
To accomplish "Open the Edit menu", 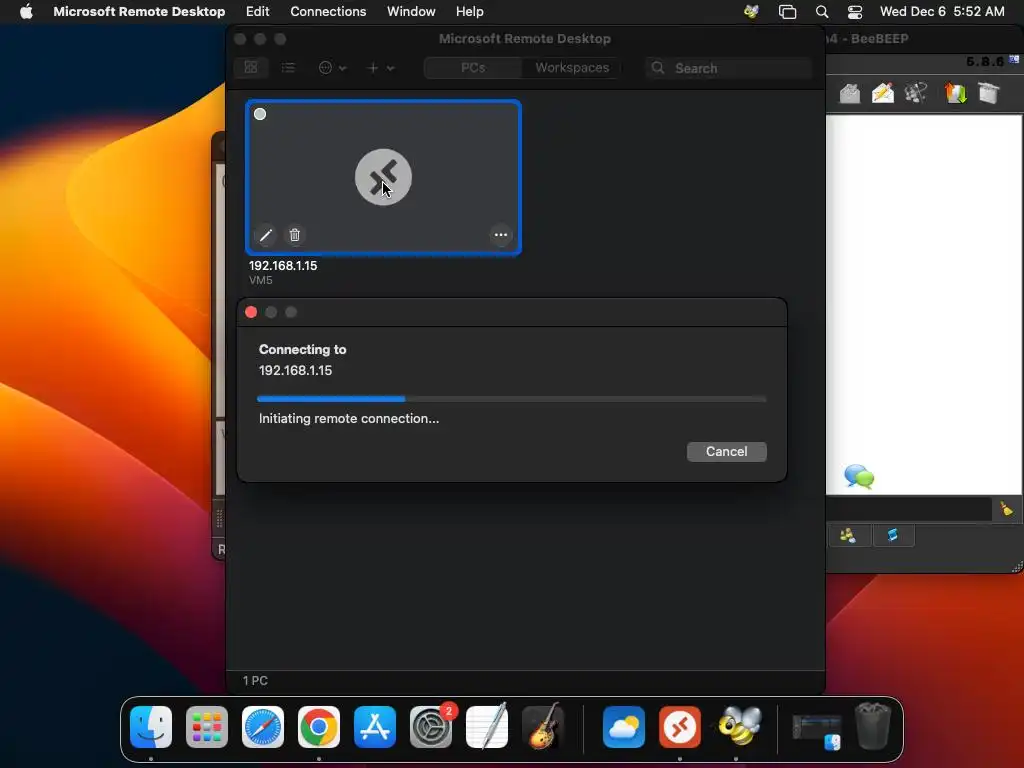I will [257, 12].
